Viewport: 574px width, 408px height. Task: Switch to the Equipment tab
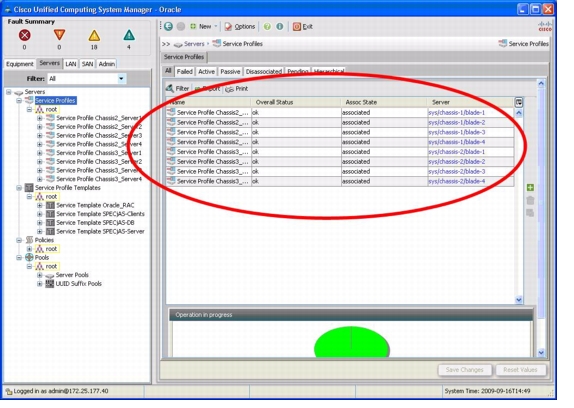[20, 64]
